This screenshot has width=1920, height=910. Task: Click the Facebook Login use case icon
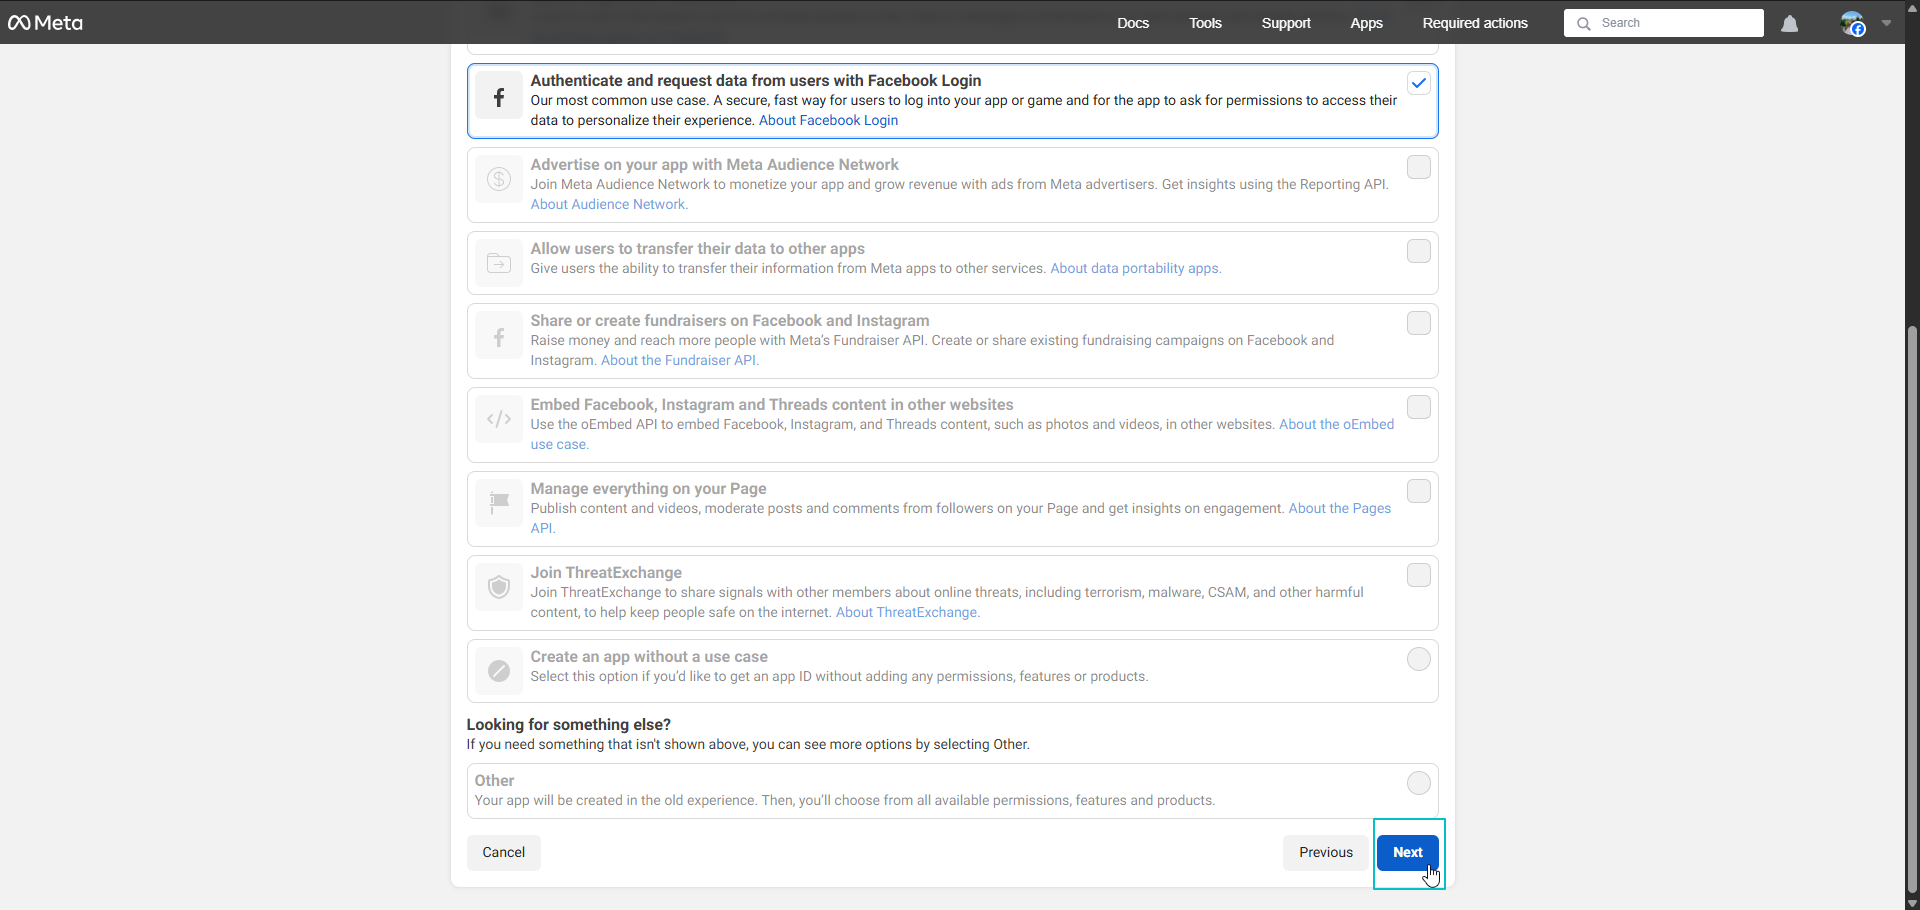point(499,97)
